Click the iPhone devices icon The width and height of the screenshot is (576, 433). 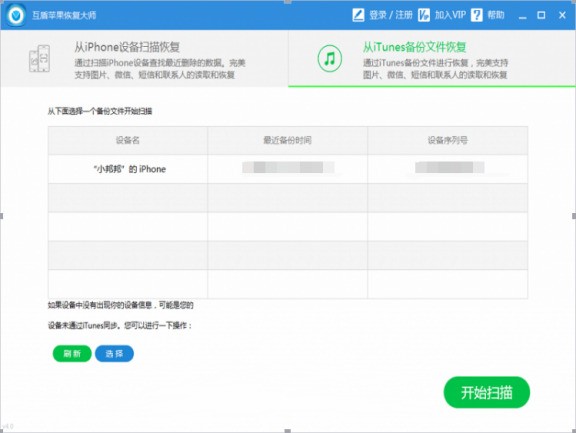coord(39,58)
